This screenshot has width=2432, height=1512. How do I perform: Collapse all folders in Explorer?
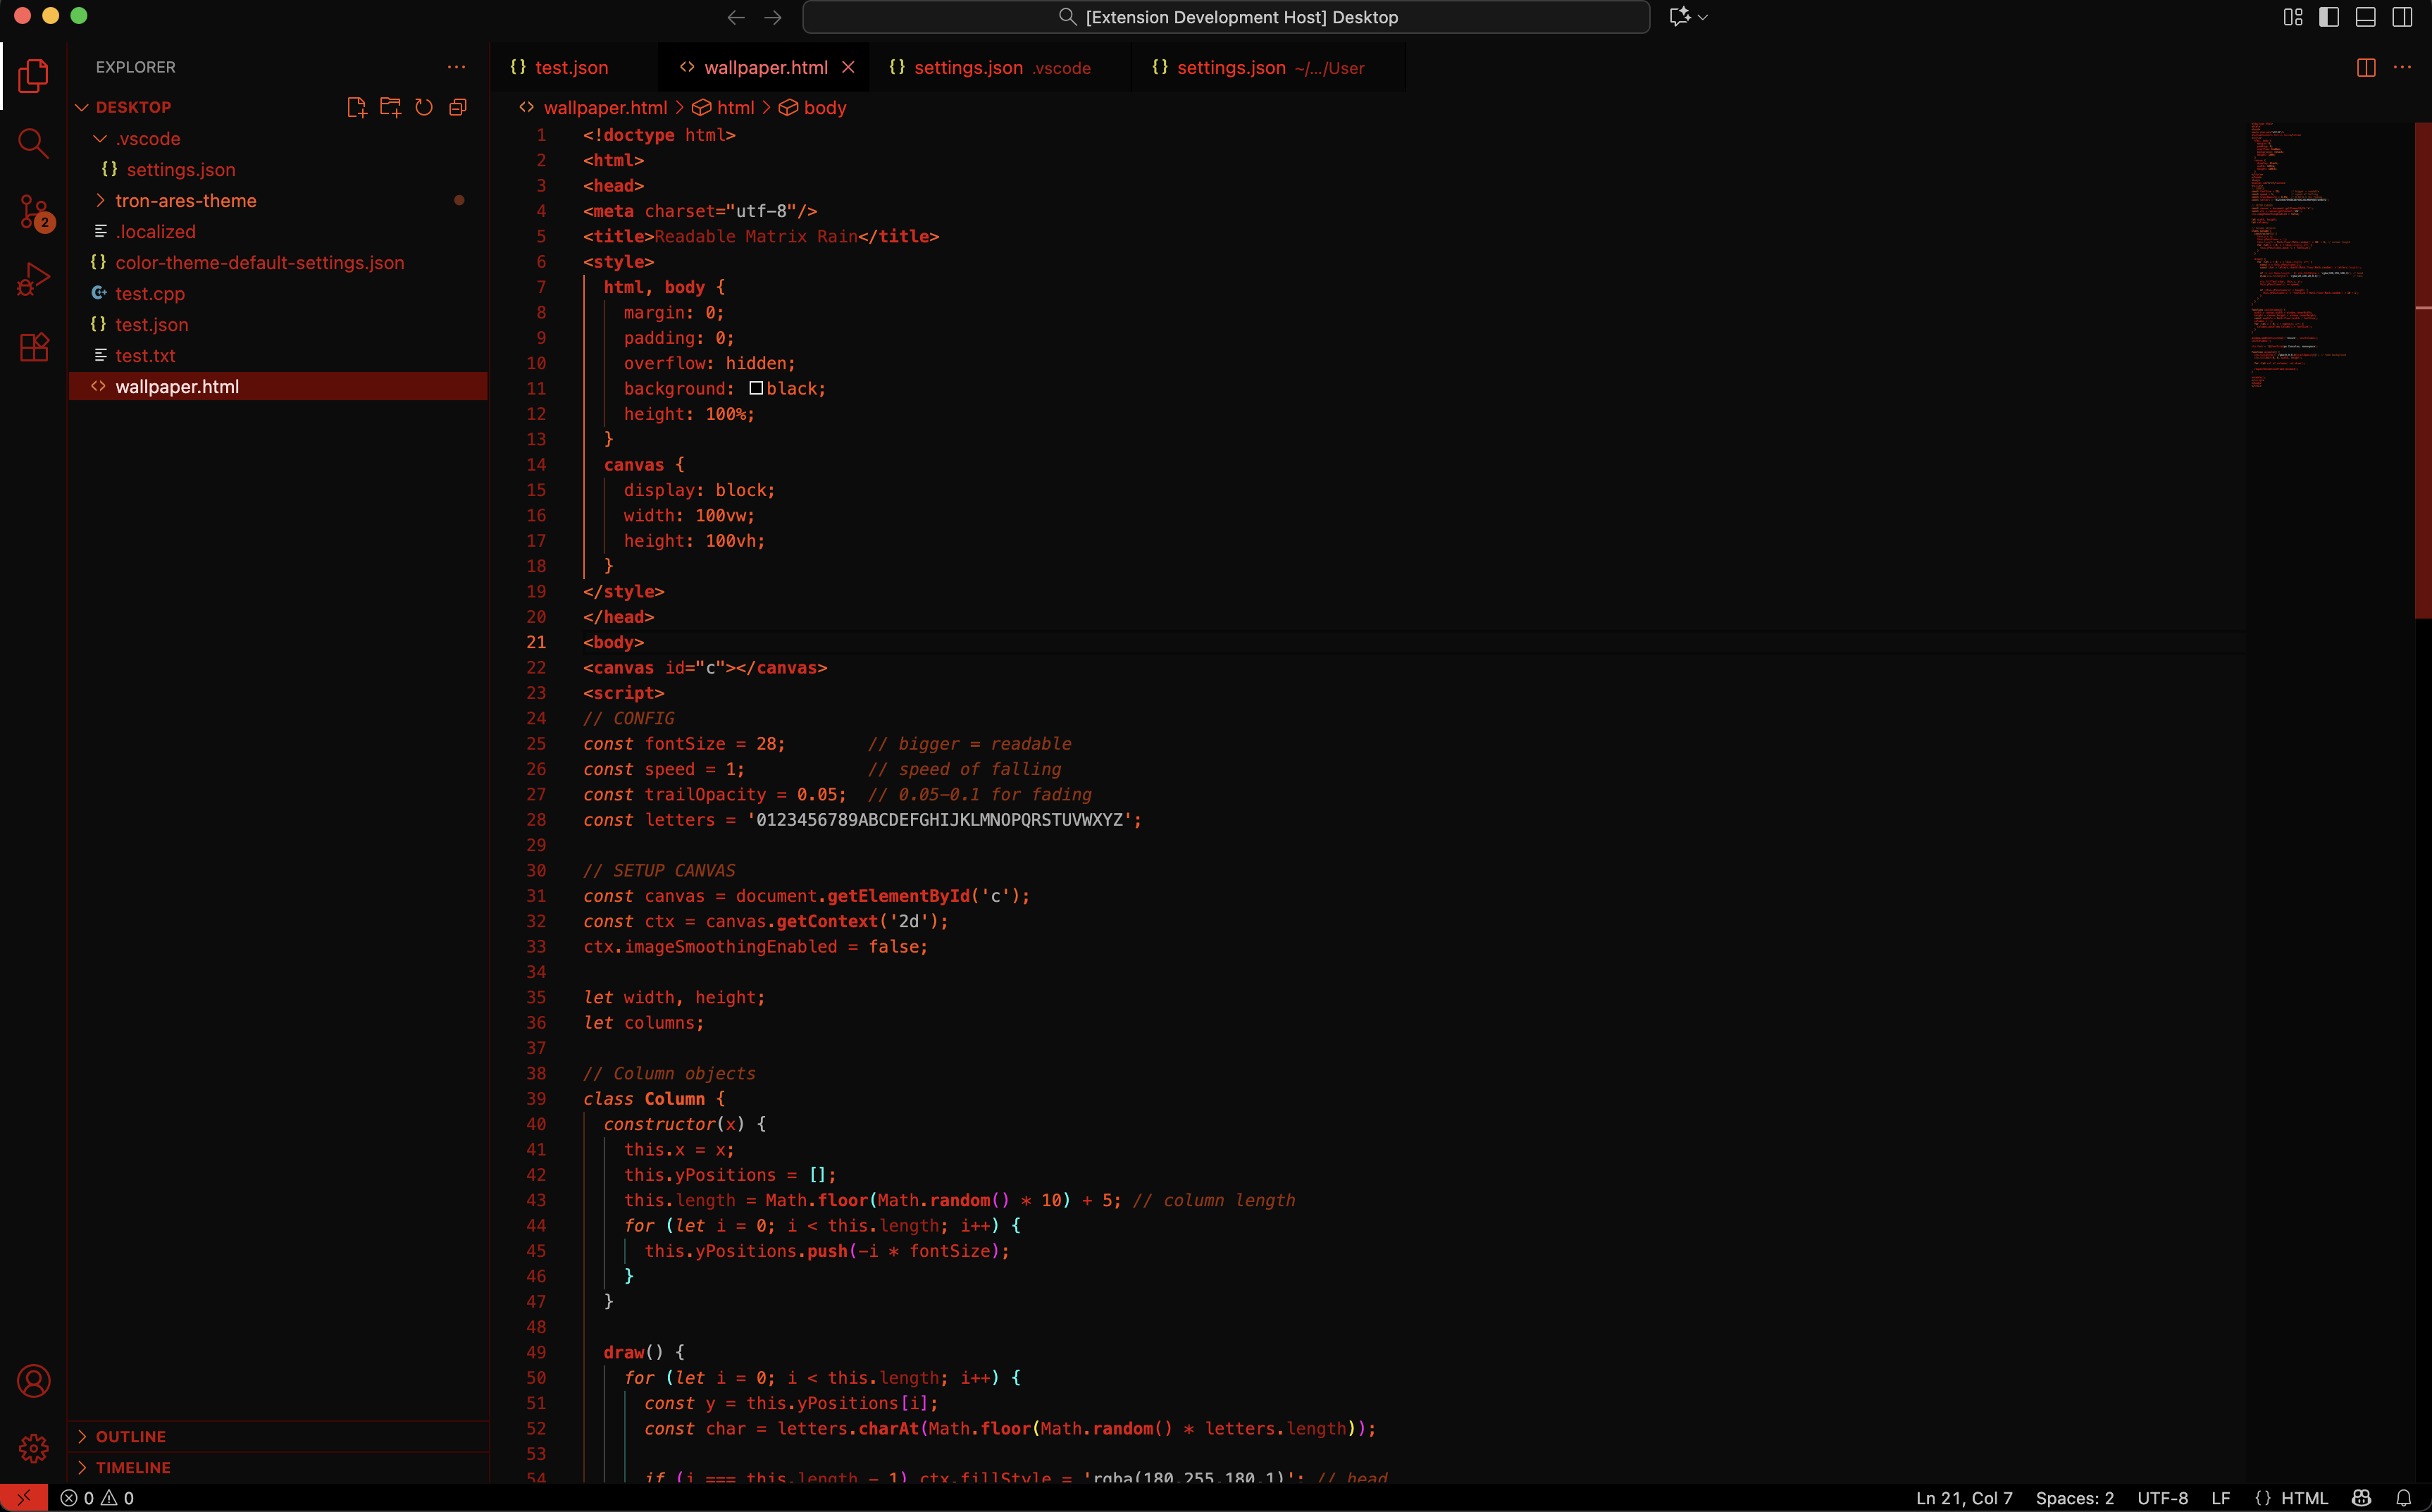coord(458,107)
